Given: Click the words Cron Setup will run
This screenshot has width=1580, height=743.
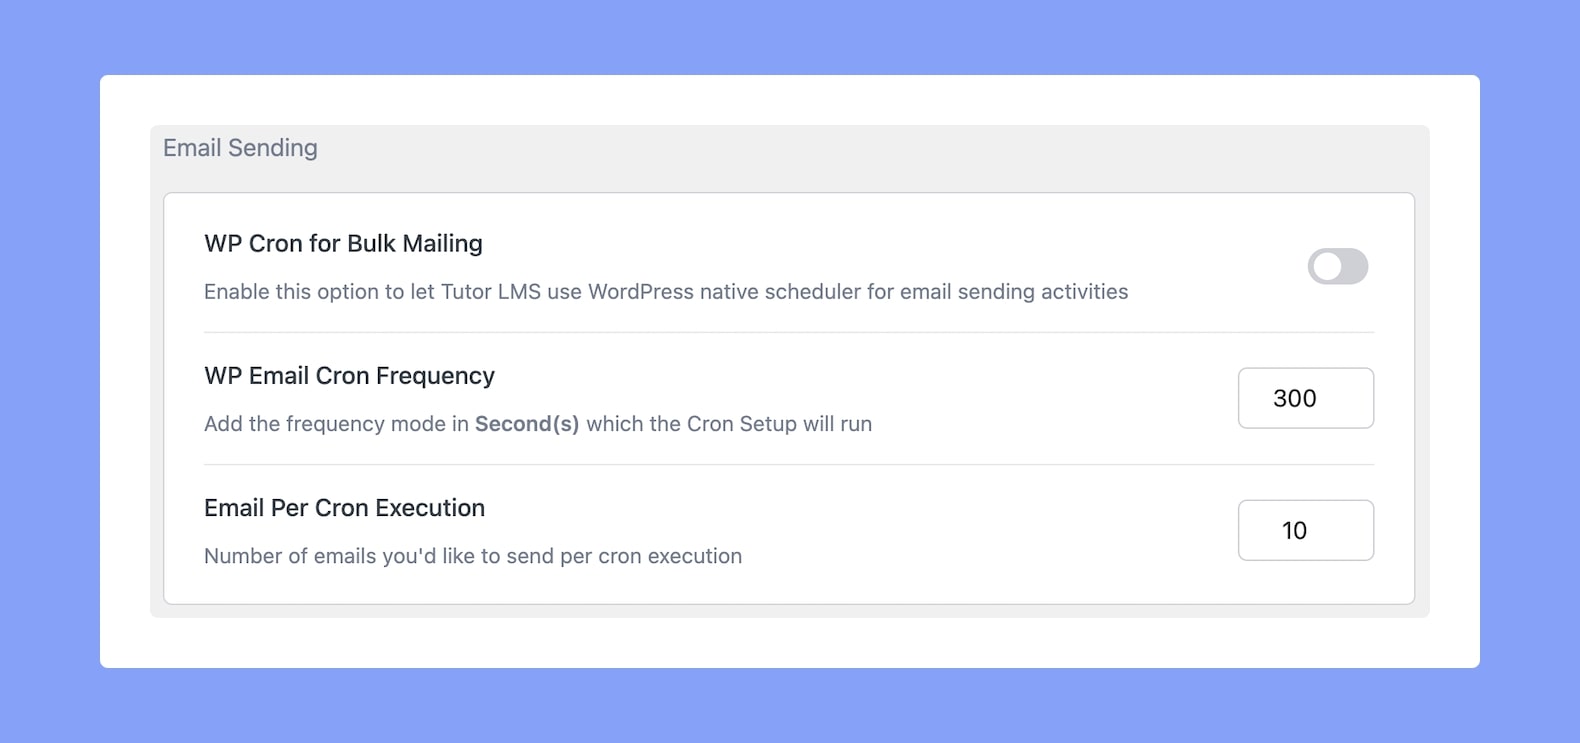Looking at the screenshot, I should (779, 424).
